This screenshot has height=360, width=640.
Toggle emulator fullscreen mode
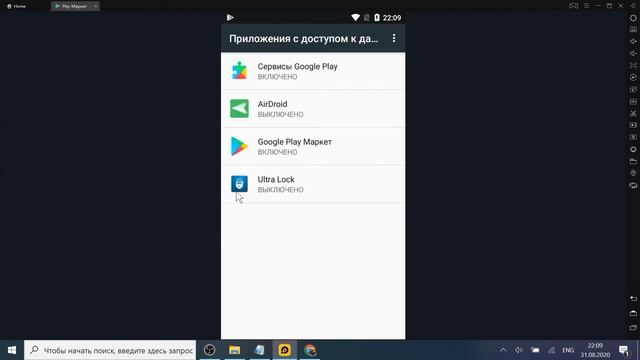(x=633, y=65)
